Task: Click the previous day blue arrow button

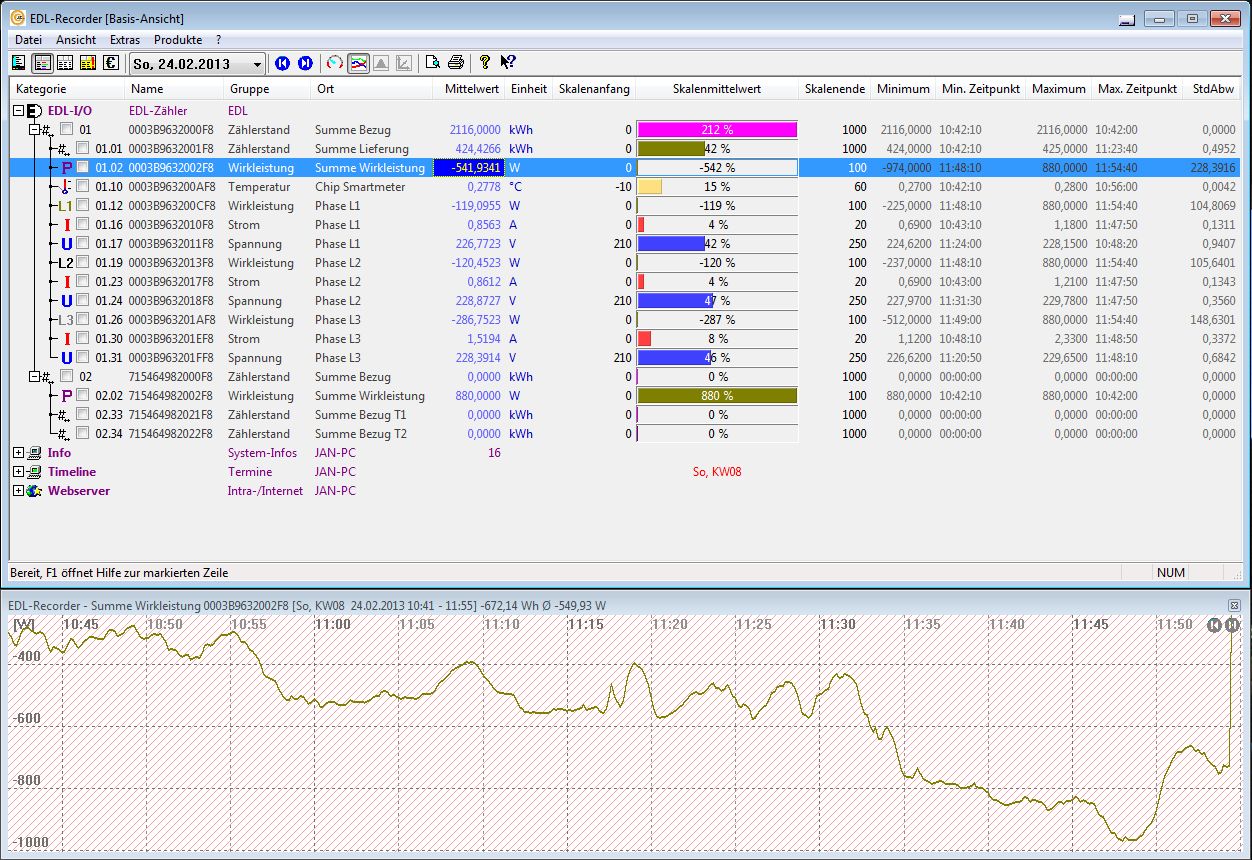Action: (282, 63)
